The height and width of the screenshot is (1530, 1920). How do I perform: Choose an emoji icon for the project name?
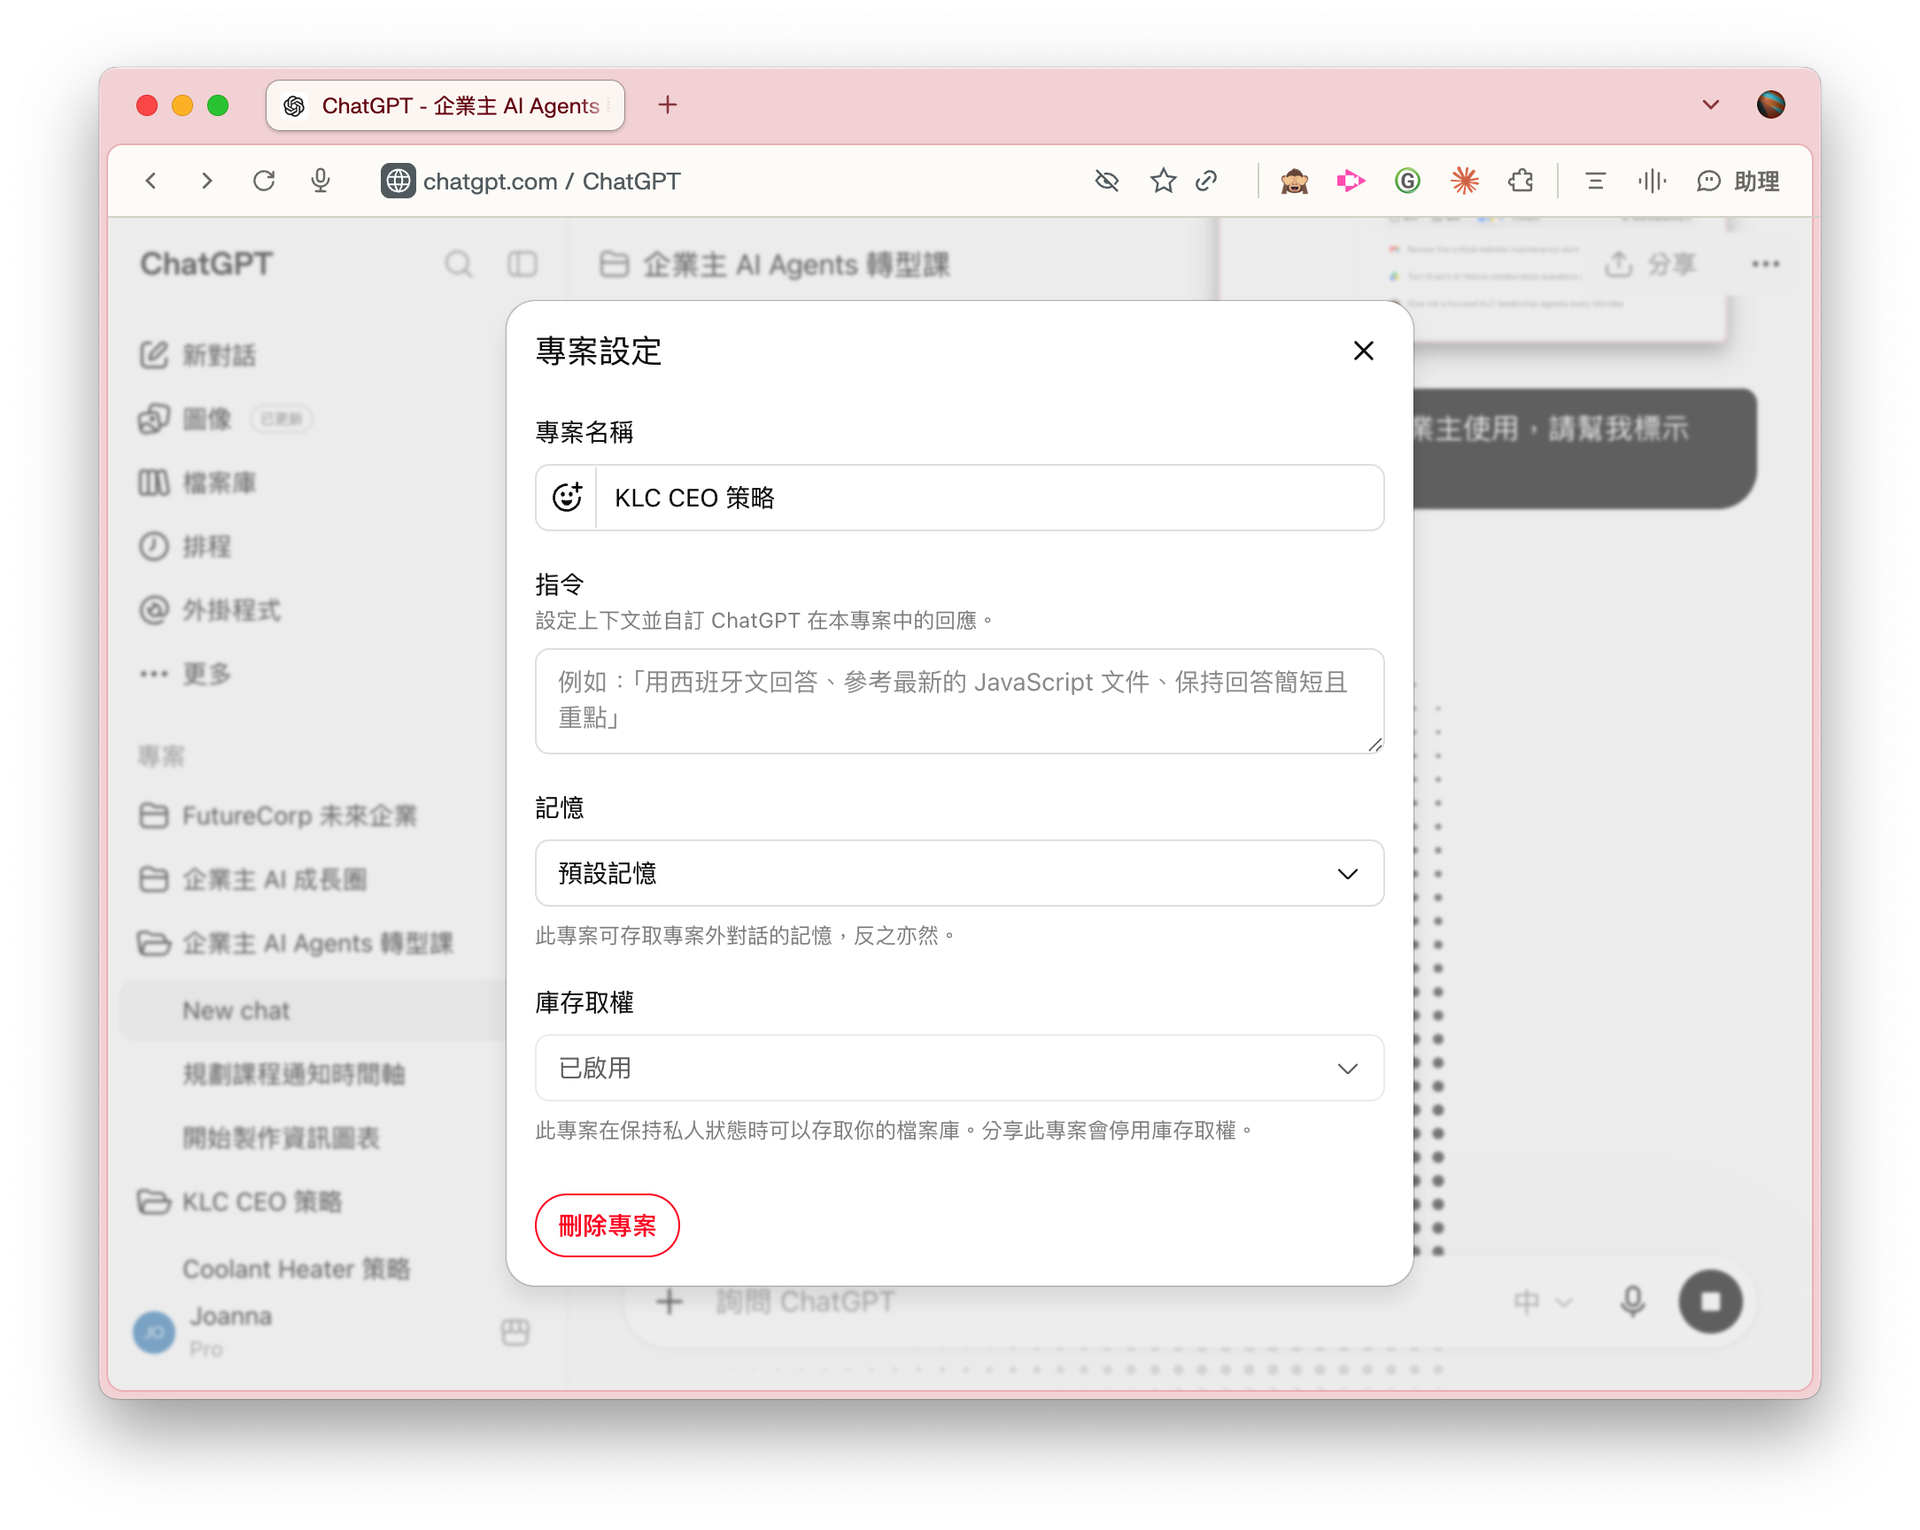point(567,497)
